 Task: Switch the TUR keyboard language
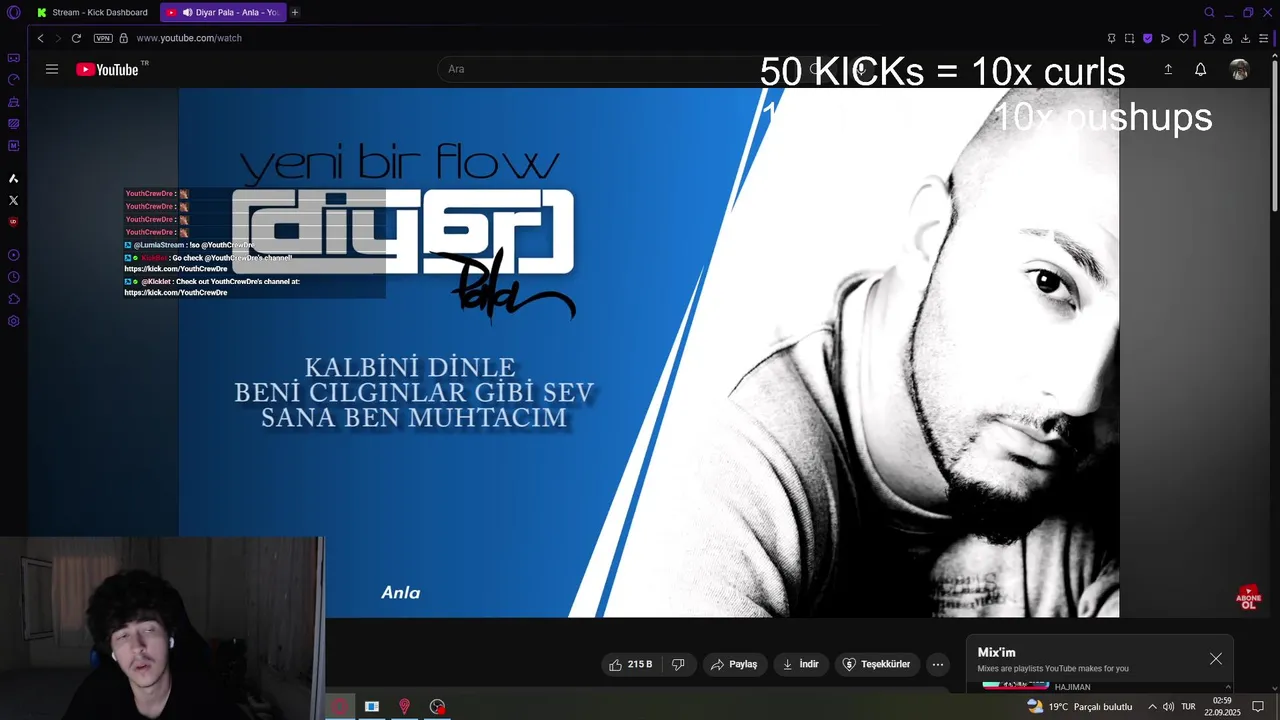click(x=1188, y=706)
